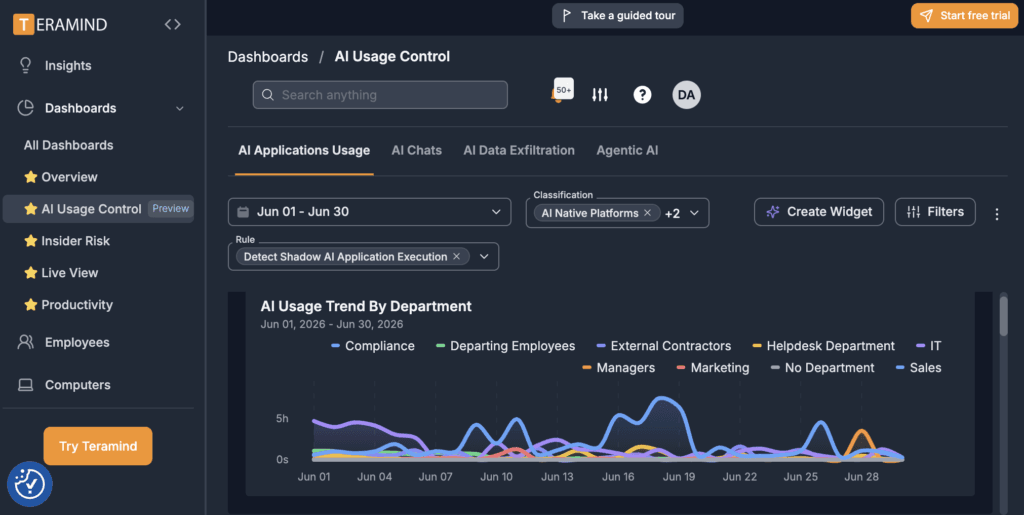Image resolution: width=1024 pixels, height=515 pixels.
Task: Switch to the AI Data Exfiltration tab
Action: tap(519, 150)
